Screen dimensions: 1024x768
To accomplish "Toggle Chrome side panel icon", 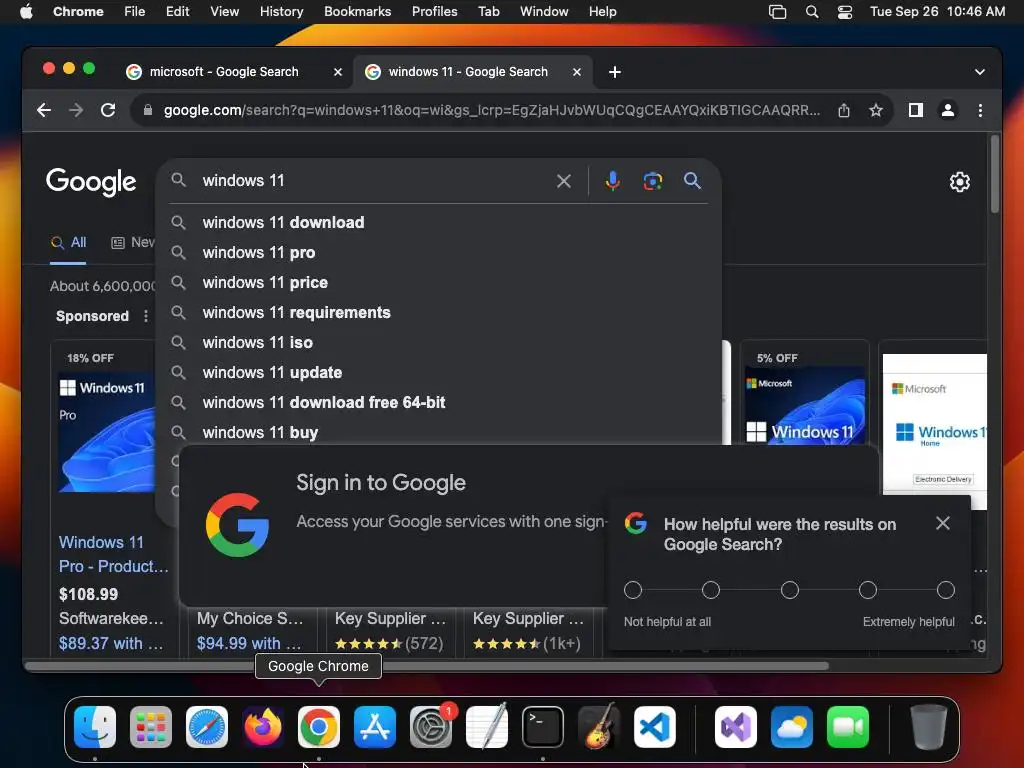I will point(916,110).
